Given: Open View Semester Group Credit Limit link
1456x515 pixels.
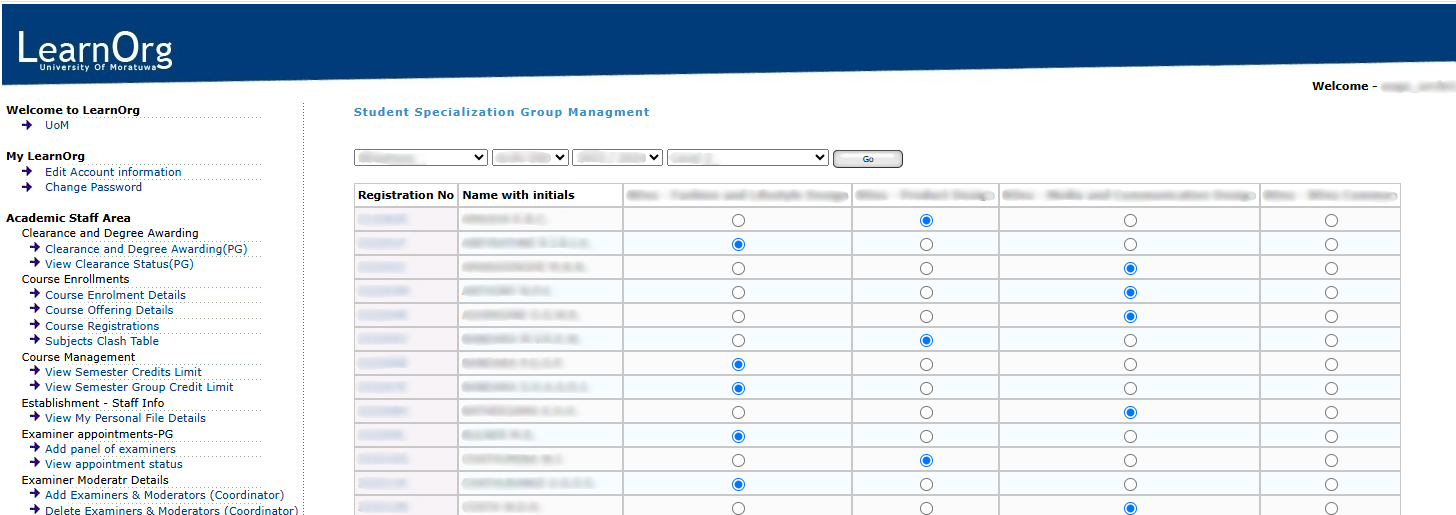Looking at the screenshot, I should pyautogui.click(x=139, y=387).
